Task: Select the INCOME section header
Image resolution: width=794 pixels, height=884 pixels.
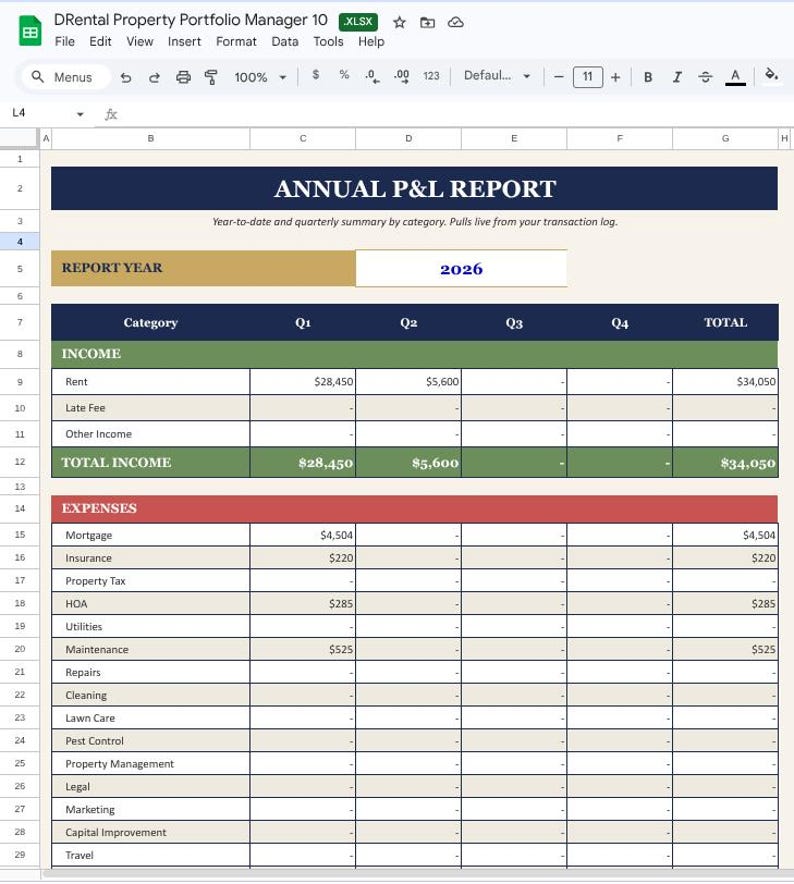Action: pyautogui.click(x=414, y=354)
